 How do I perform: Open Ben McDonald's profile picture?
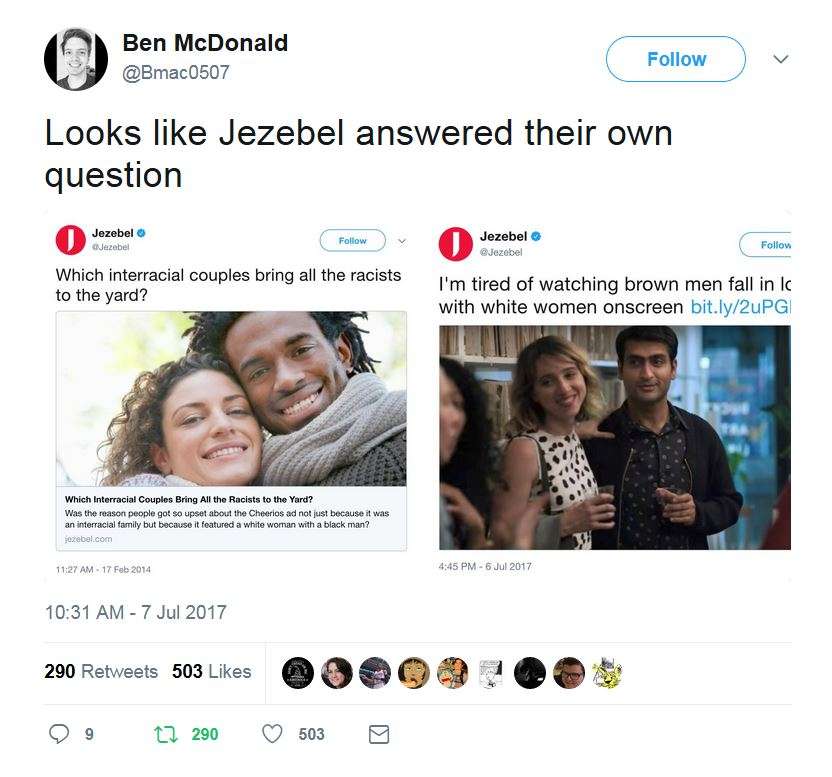pos(76,58)
